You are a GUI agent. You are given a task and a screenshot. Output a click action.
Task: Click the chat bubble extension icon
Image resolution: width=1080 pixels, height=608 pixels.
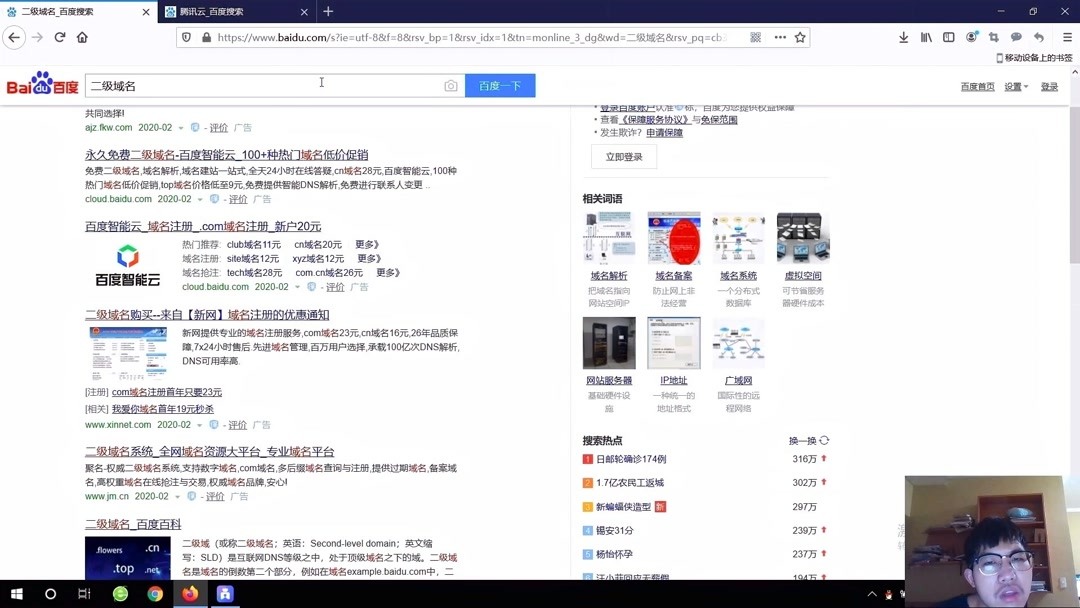tap(1015, 37)
